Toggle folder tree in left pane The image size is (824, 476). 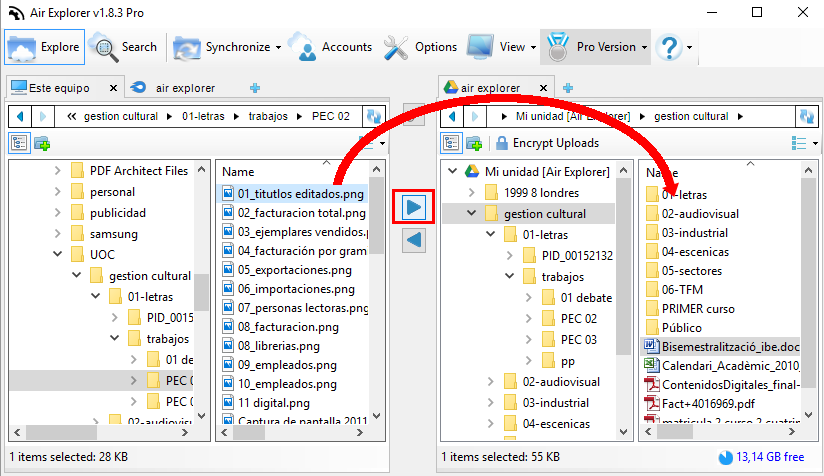click(19, 143)
